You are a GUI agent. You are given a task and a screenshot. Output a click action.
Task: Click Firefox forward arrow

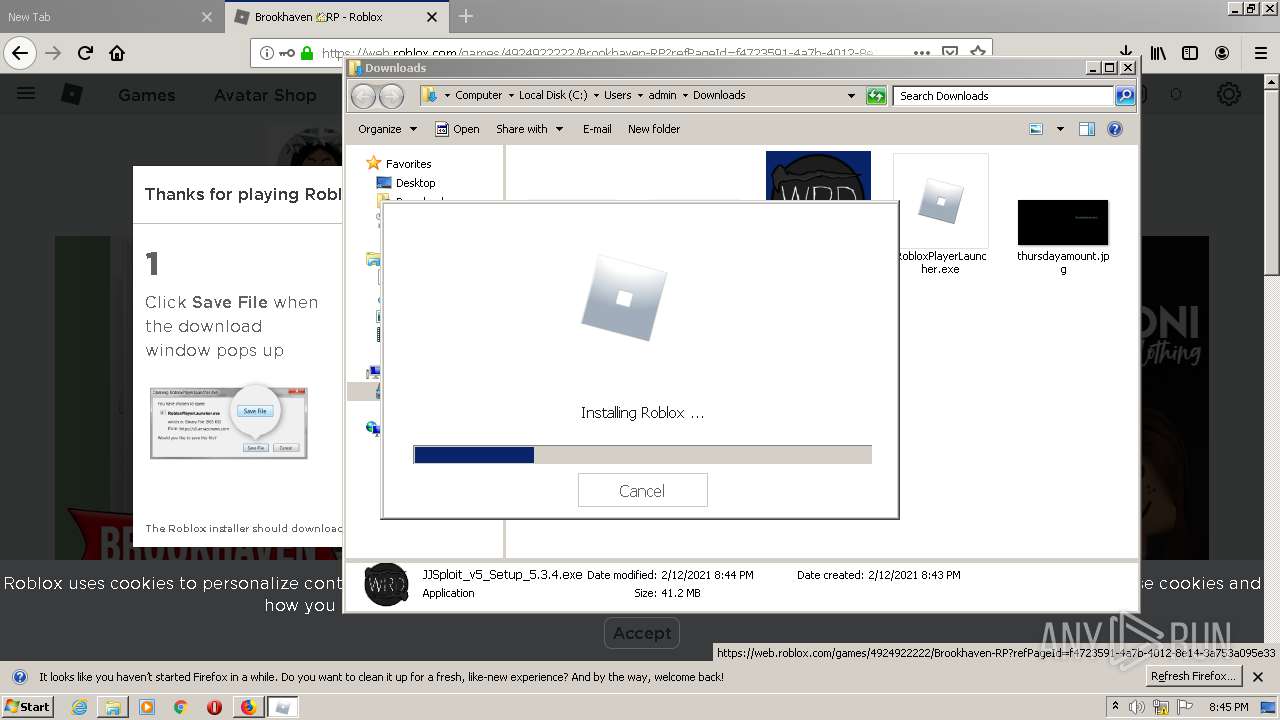[53, 53]
